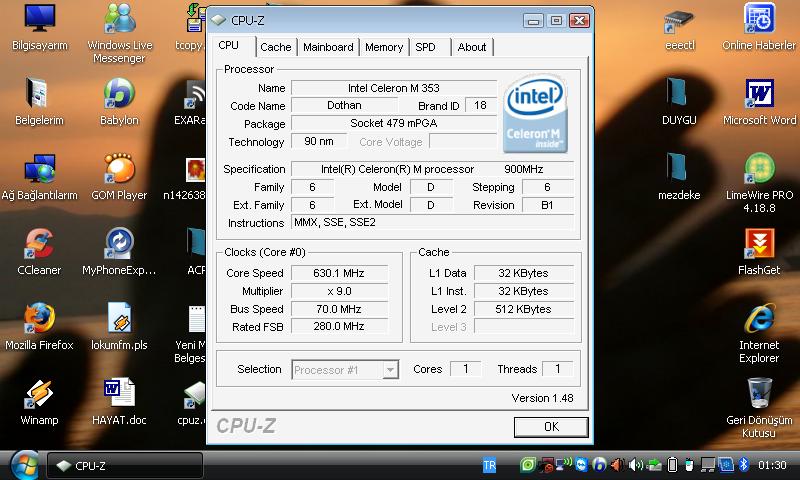Open the Windows Live Messenger icon
800x480 pixels.
point(119,19)
